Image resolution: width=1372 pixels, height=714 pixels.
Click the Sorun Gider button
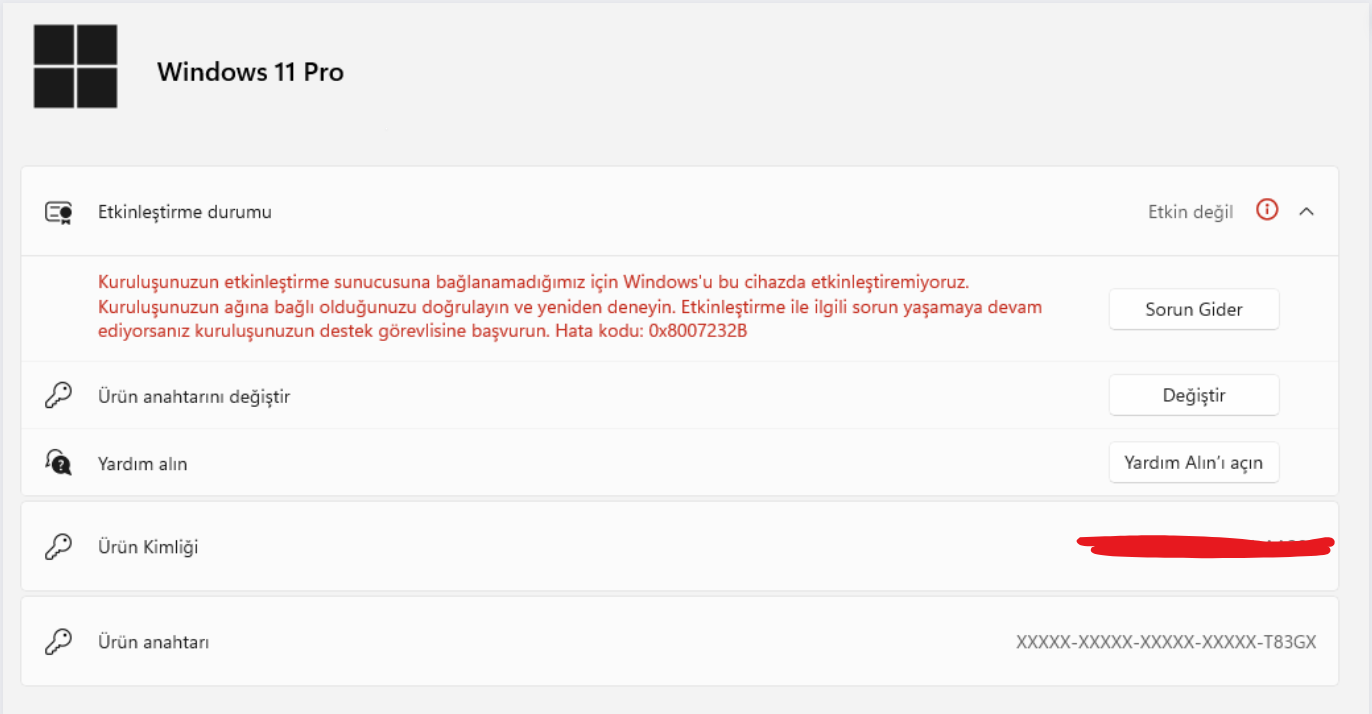click(x=1194, y=309)
